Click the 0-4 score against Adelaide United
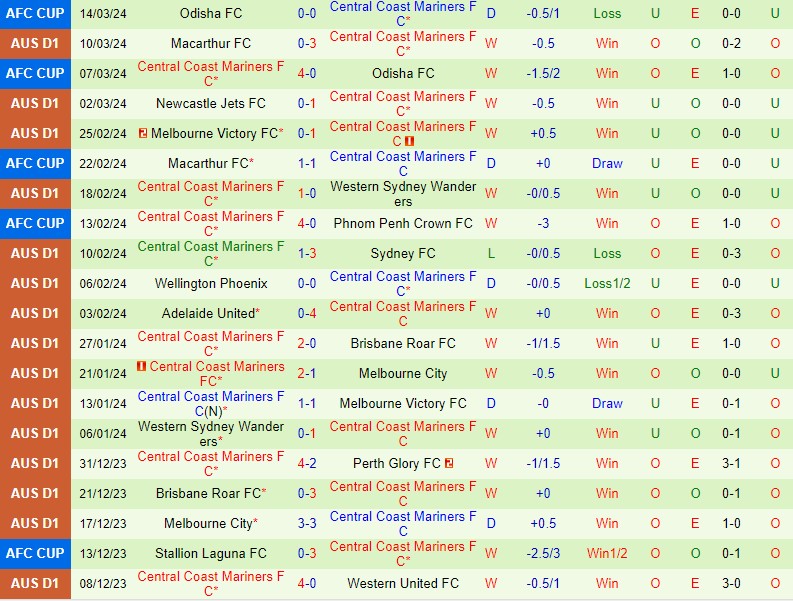The image size is (793, 601). (307, 314)
